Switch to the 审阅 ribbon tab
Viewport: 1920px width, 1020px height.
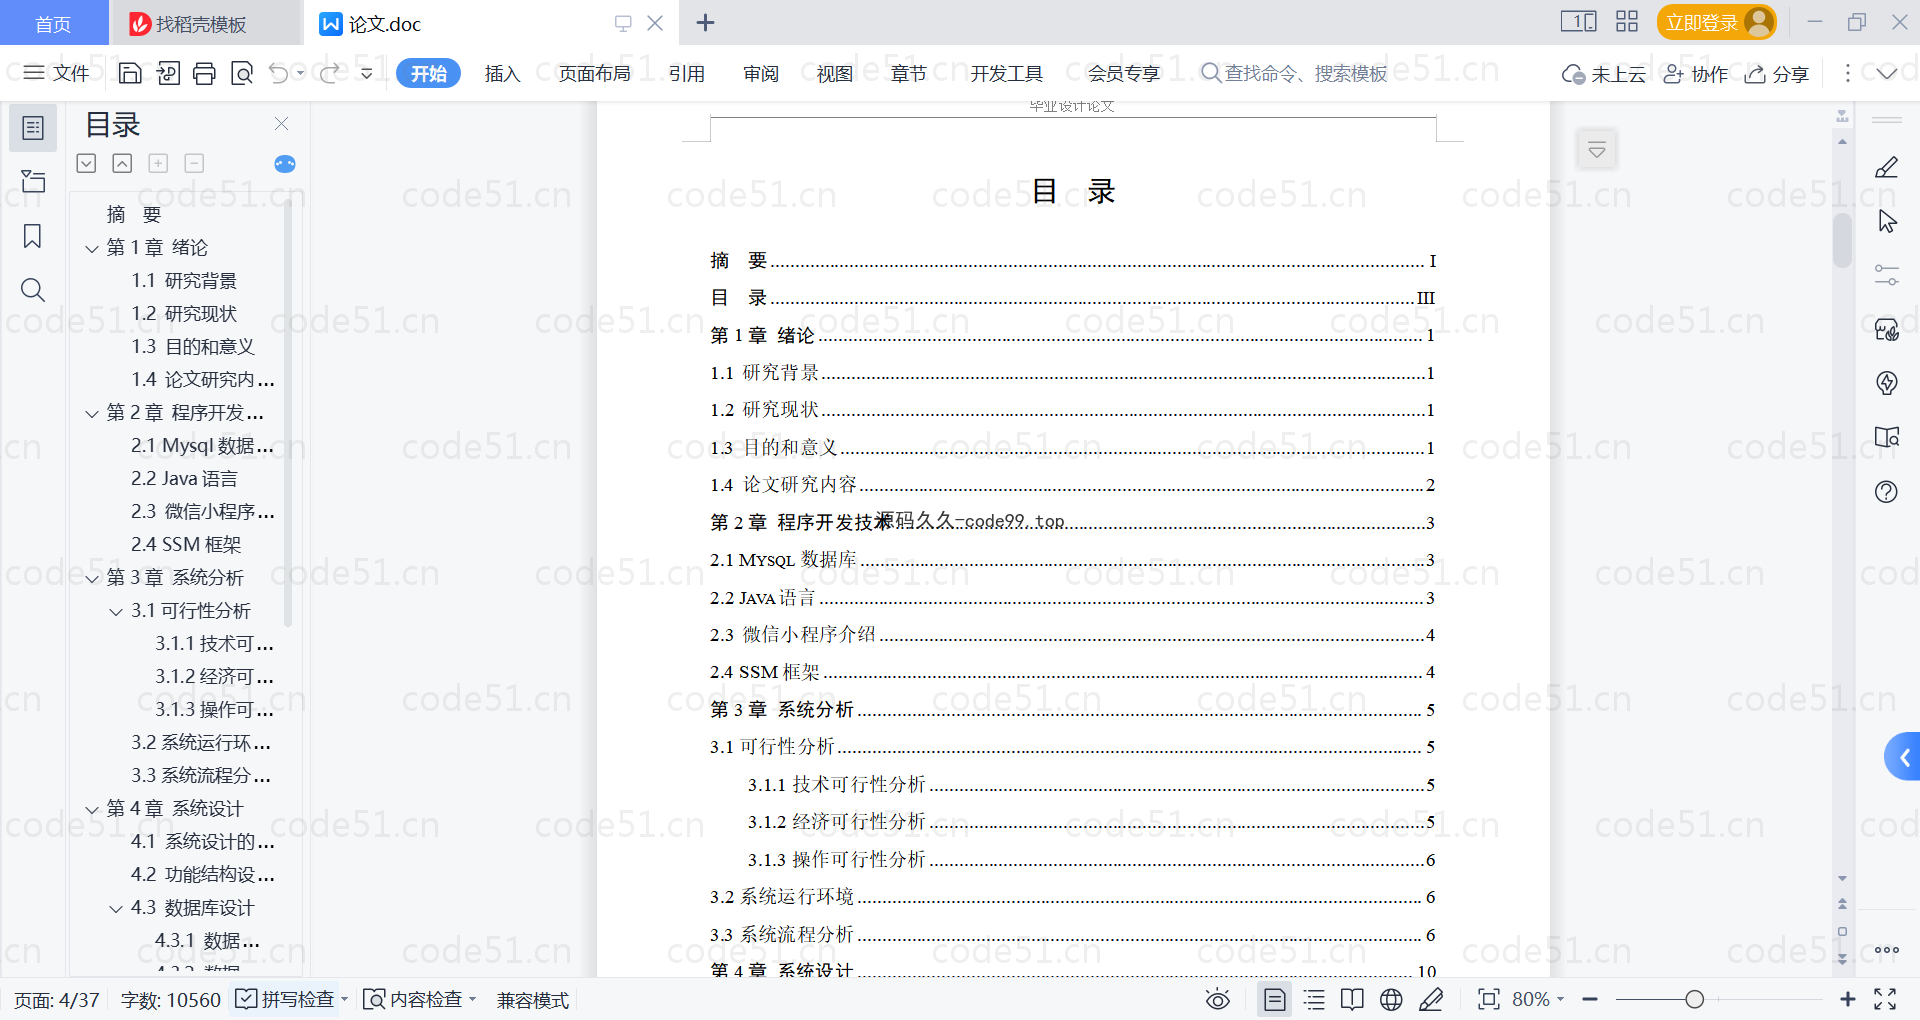pos(761,73)
